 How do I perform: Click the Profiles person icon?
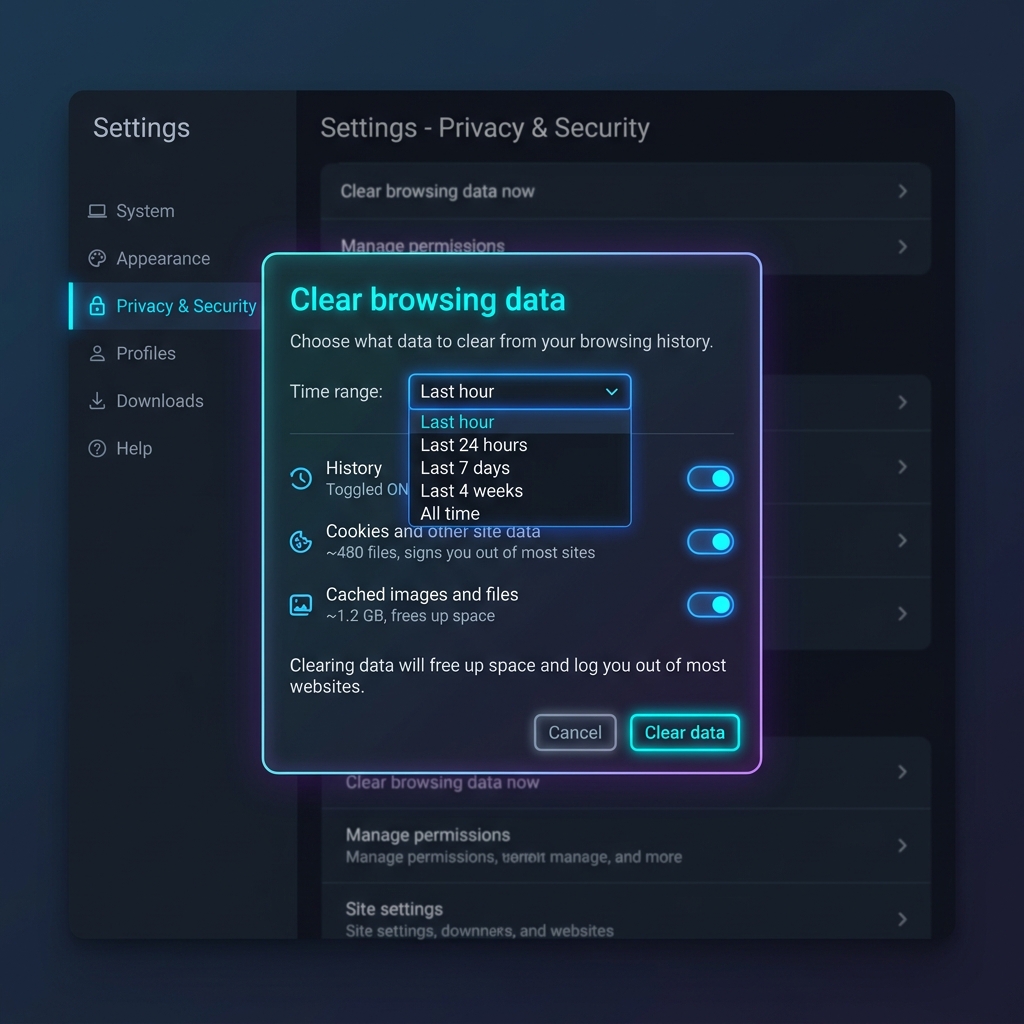tap(97, 353)
